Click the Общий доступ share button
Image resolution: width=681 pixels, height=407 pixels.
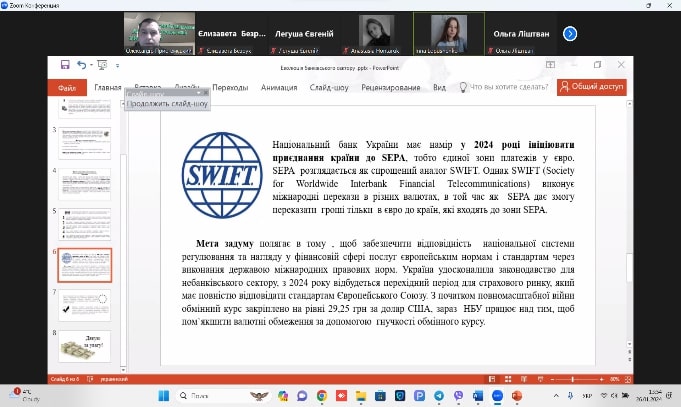point(592,87)
